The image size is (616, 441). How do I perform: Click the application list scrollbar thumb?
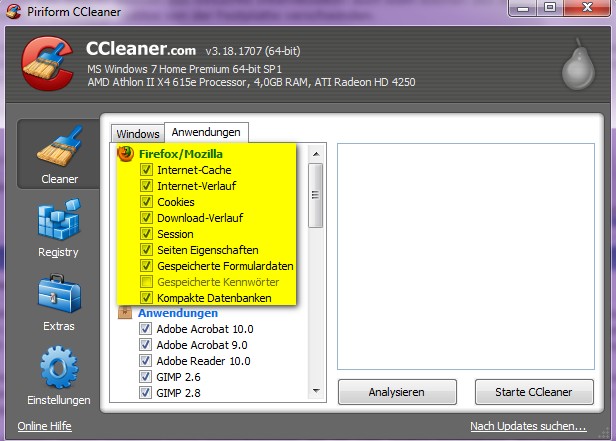point(315,195)
